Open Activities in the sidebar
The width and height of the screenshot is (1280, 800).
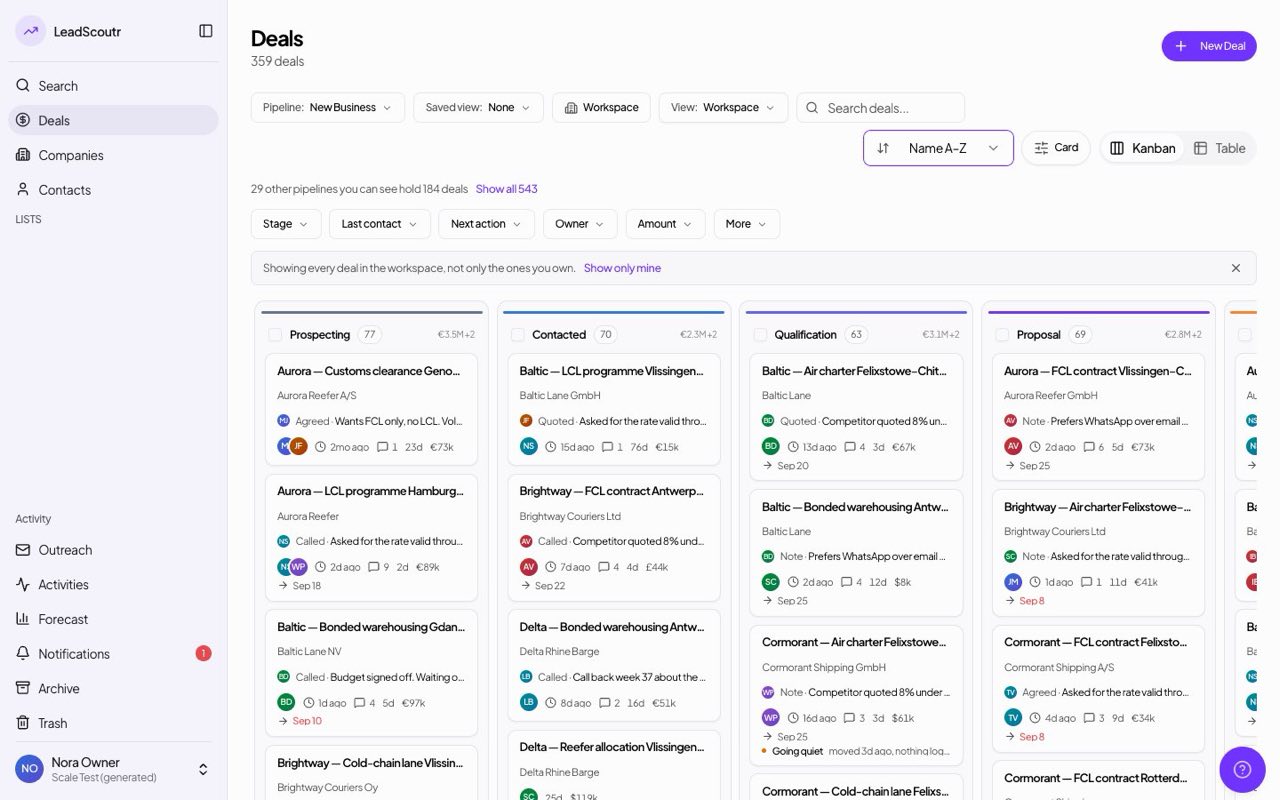[113, 584]
